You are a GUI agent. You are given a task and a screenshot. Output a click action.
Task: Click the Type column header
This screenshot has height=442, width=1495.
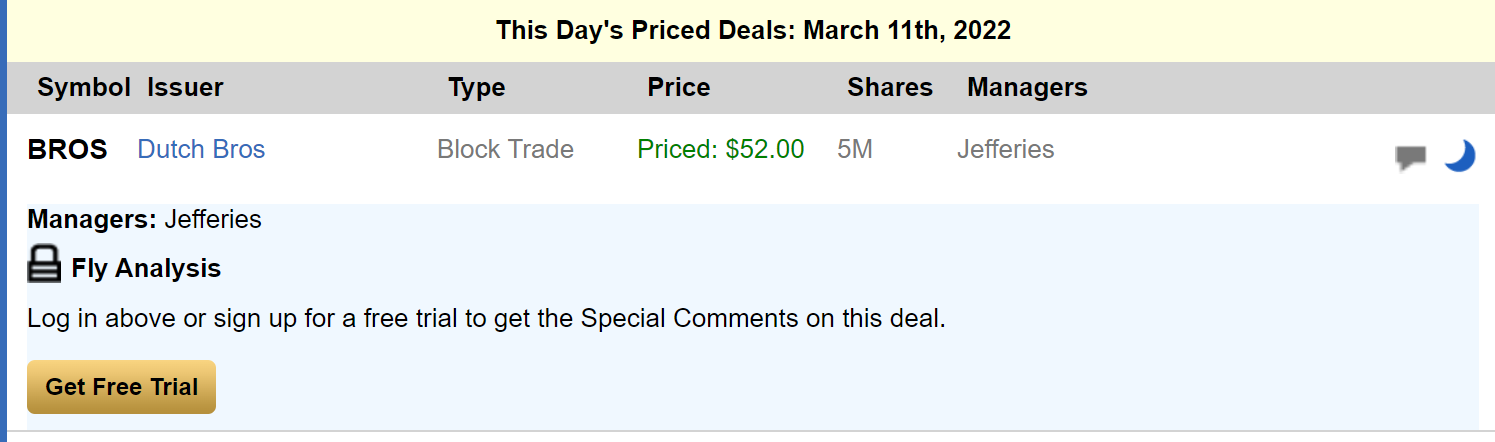click(477, 88)
